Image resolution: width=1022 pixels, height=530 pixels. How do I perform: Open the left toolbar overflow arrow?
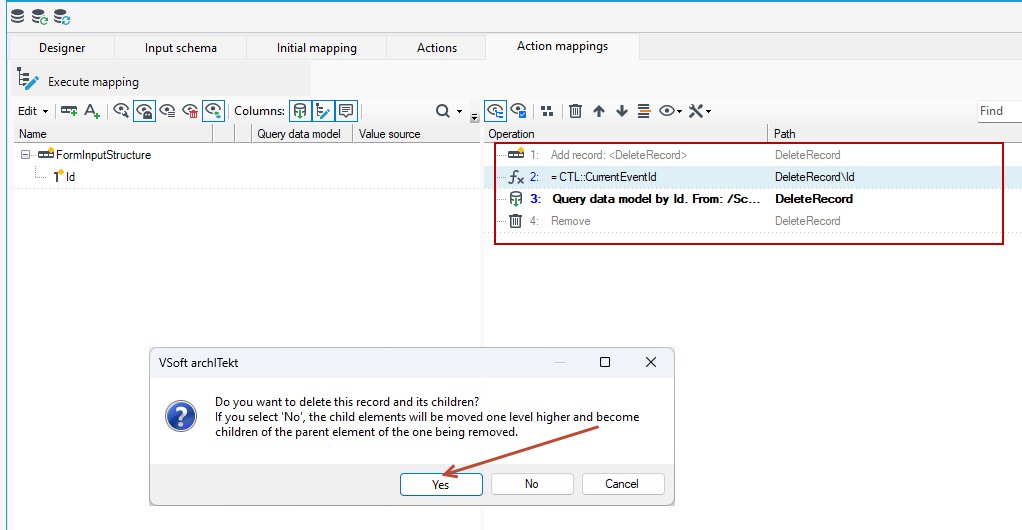click(x=474, y=118)
